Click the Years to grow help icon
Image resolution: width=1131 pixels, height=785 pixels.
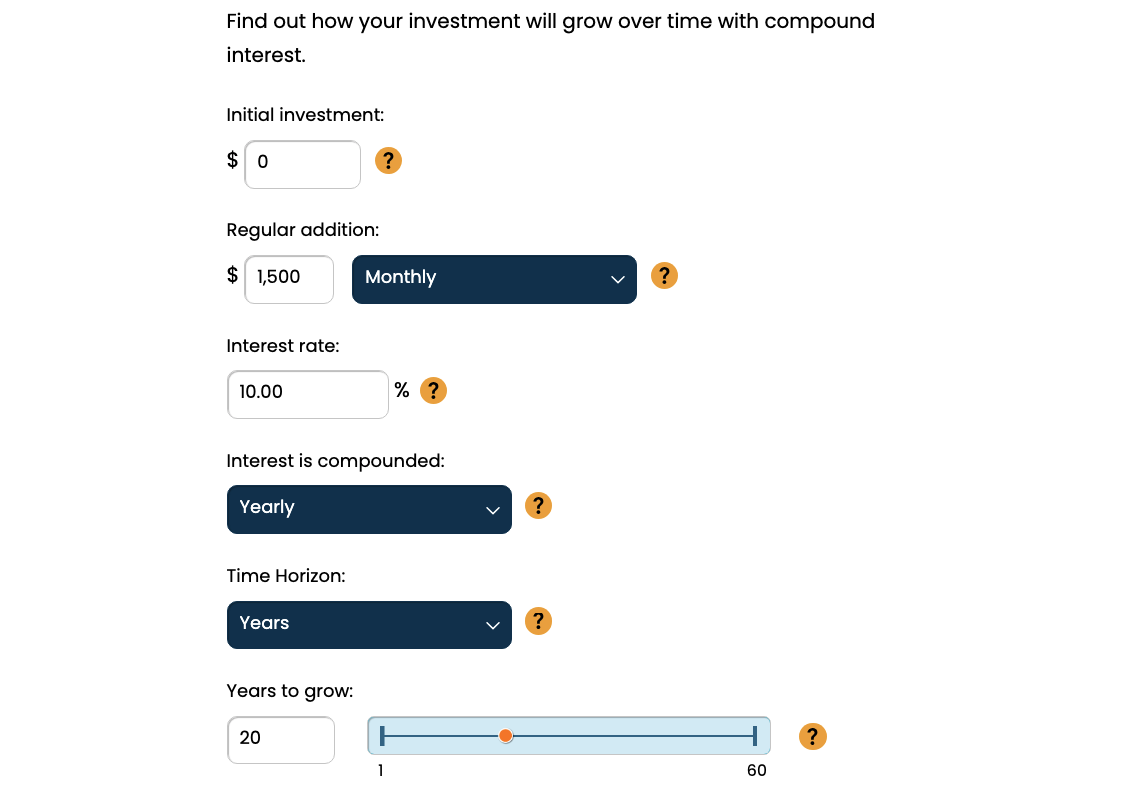[x=813, y=737]
